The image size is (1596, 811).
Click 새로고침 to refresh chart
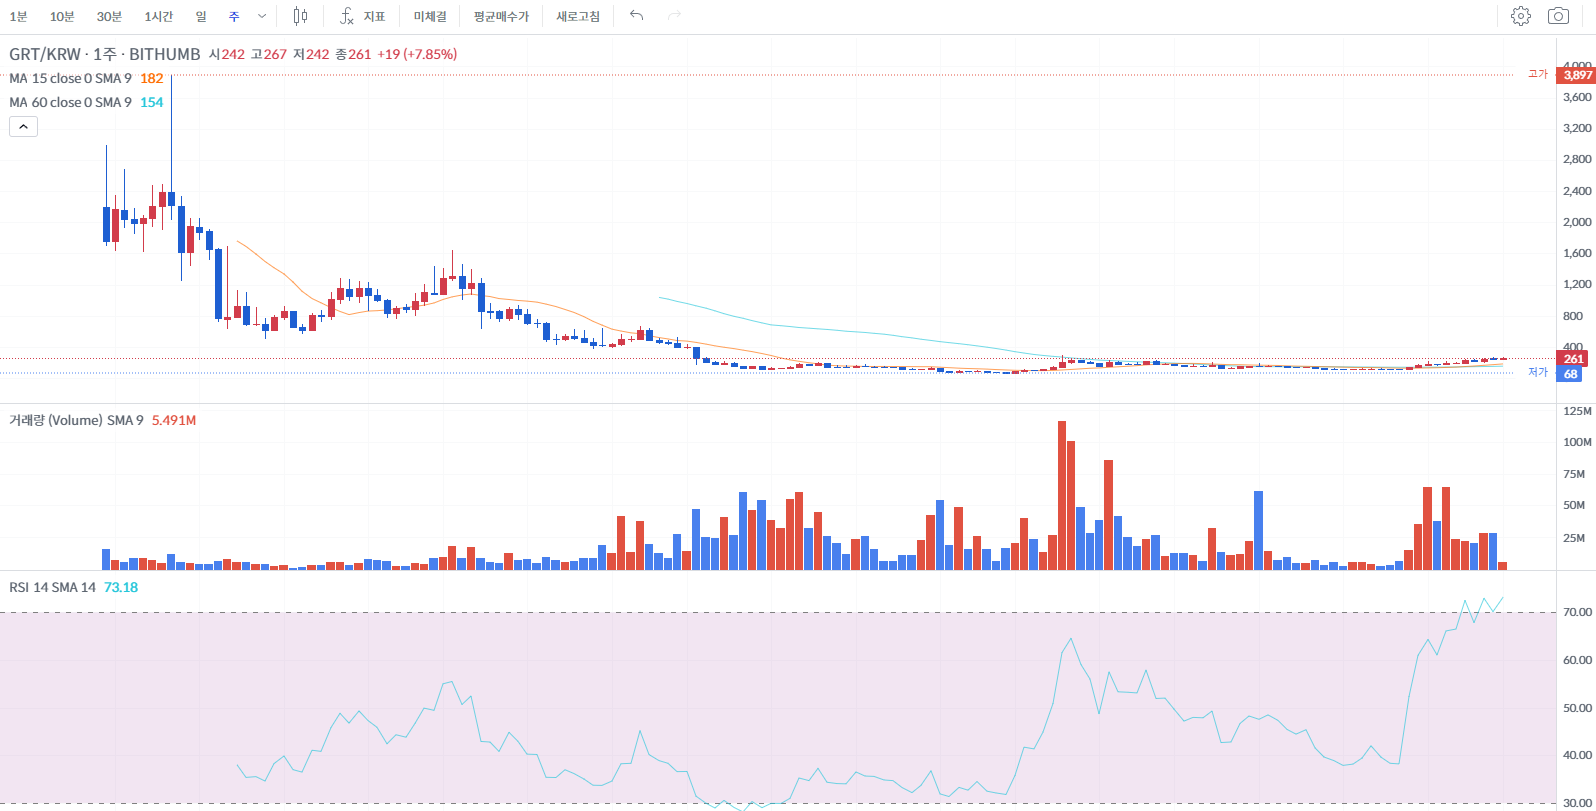(x=578, y=16)
